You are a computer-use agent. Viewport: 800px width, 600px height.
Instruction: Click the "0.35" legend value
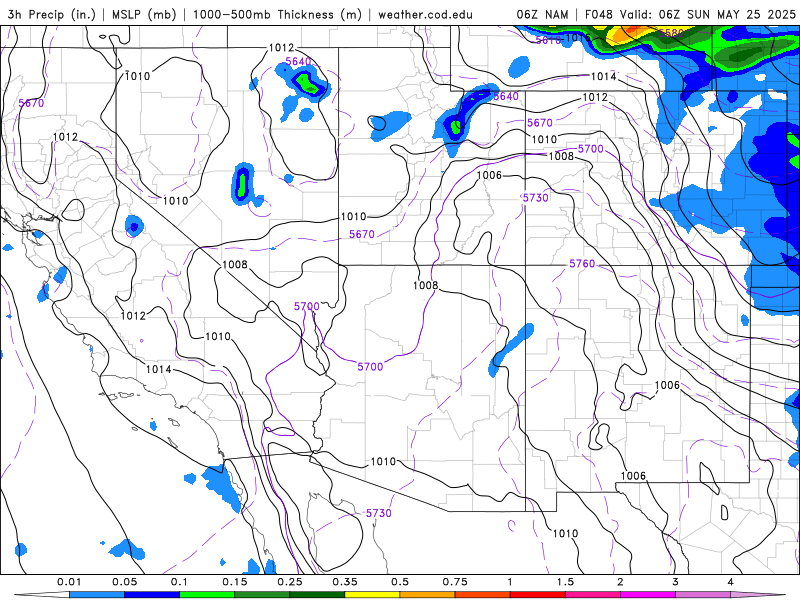coord(345,582)
